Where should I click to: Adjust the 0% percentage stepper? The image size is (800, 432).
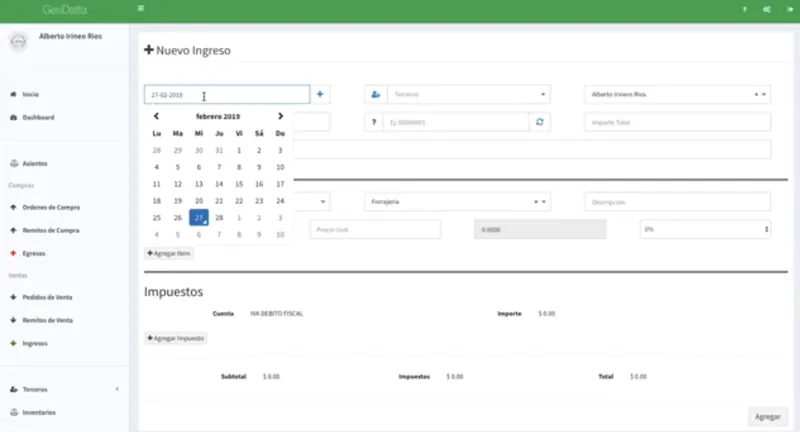[766, 230]
